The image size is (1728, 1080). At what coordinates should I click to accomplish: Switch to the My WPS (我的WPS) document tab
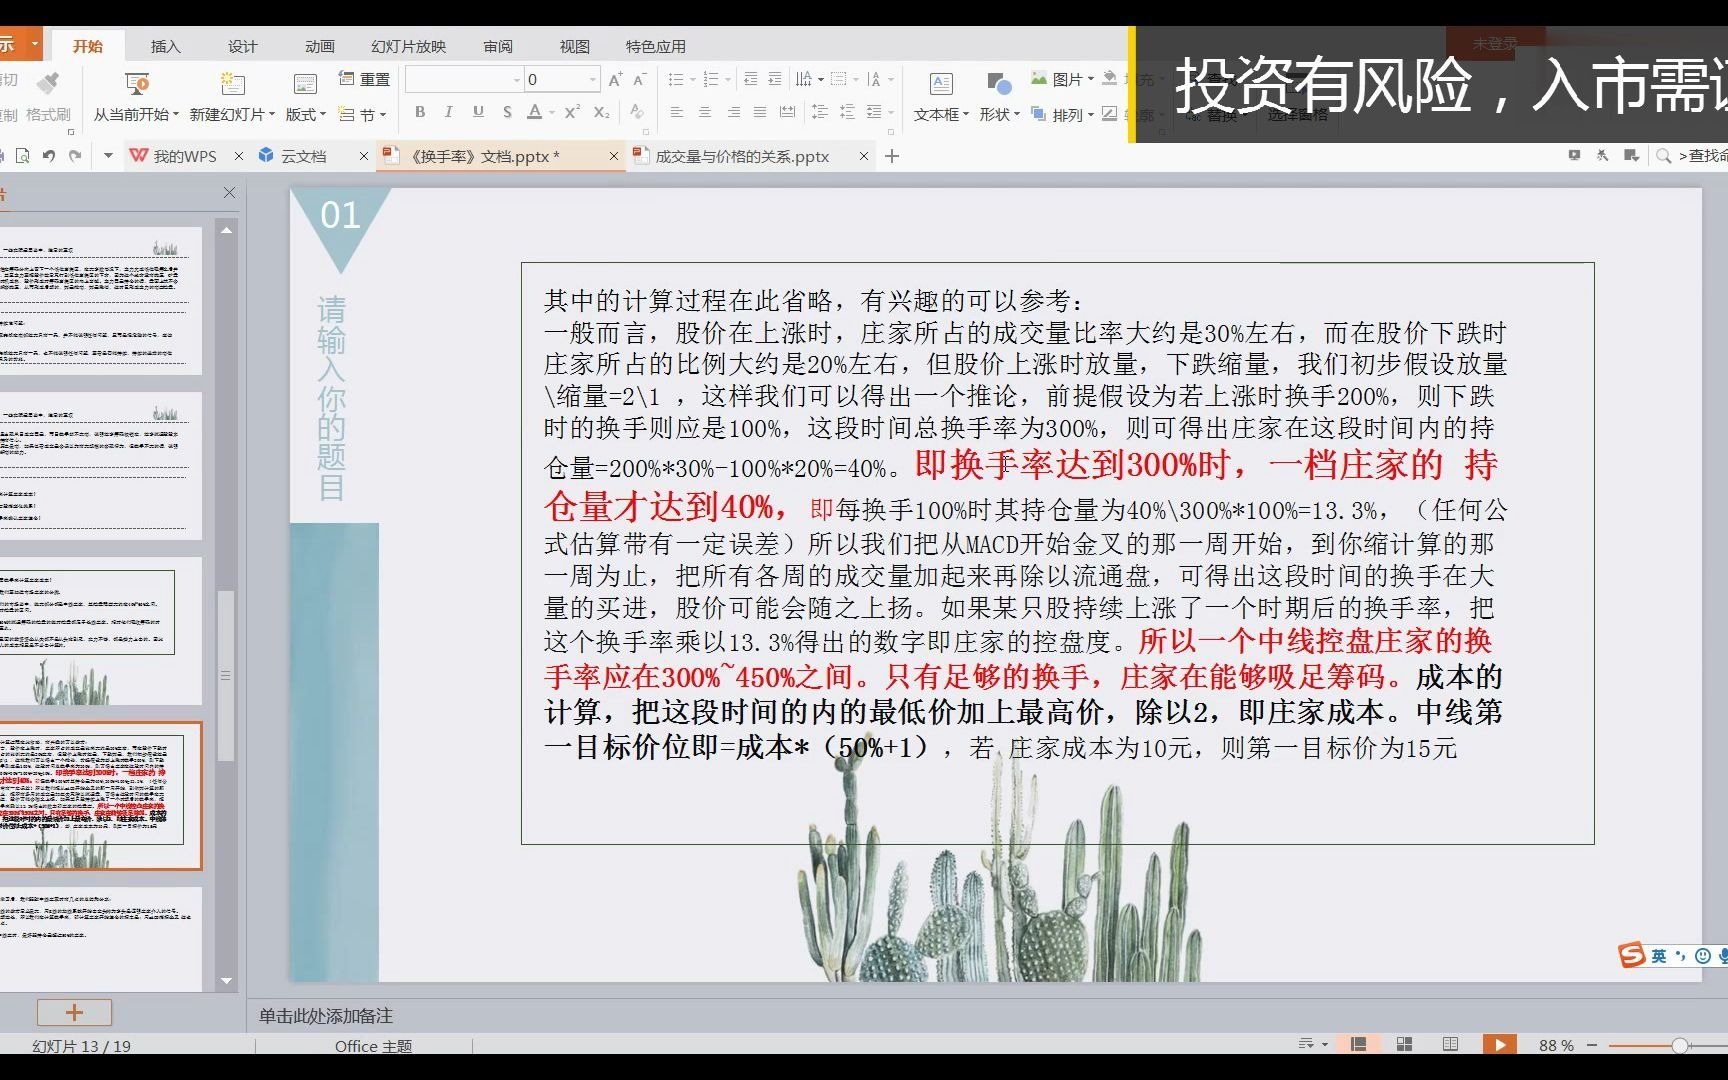point(185,156)
